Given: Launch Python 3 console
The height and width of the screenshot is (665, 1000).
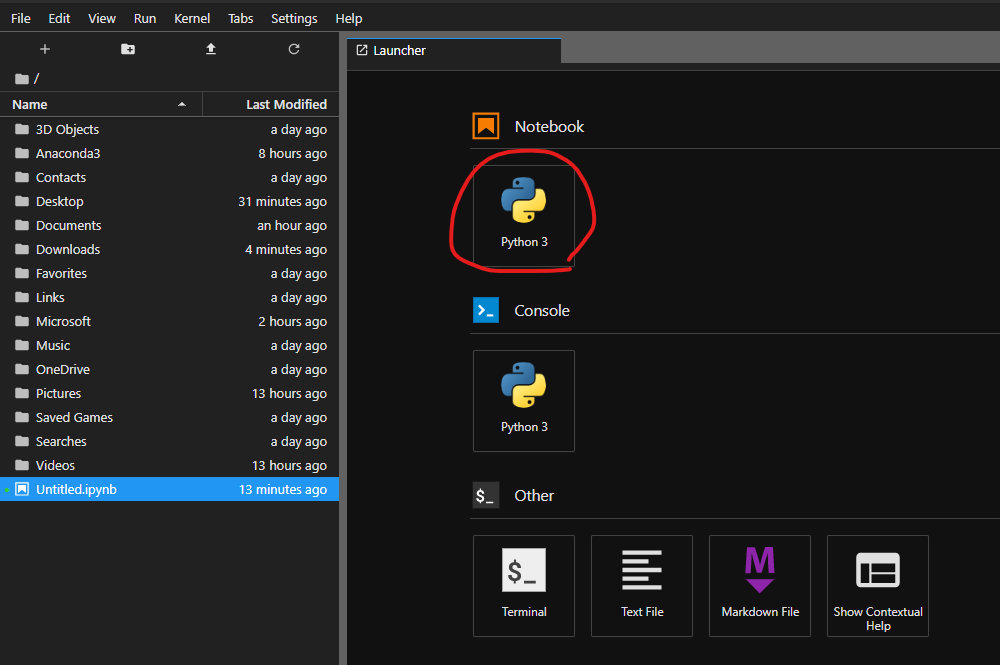Looking at the screenshot, I should 524,400.
